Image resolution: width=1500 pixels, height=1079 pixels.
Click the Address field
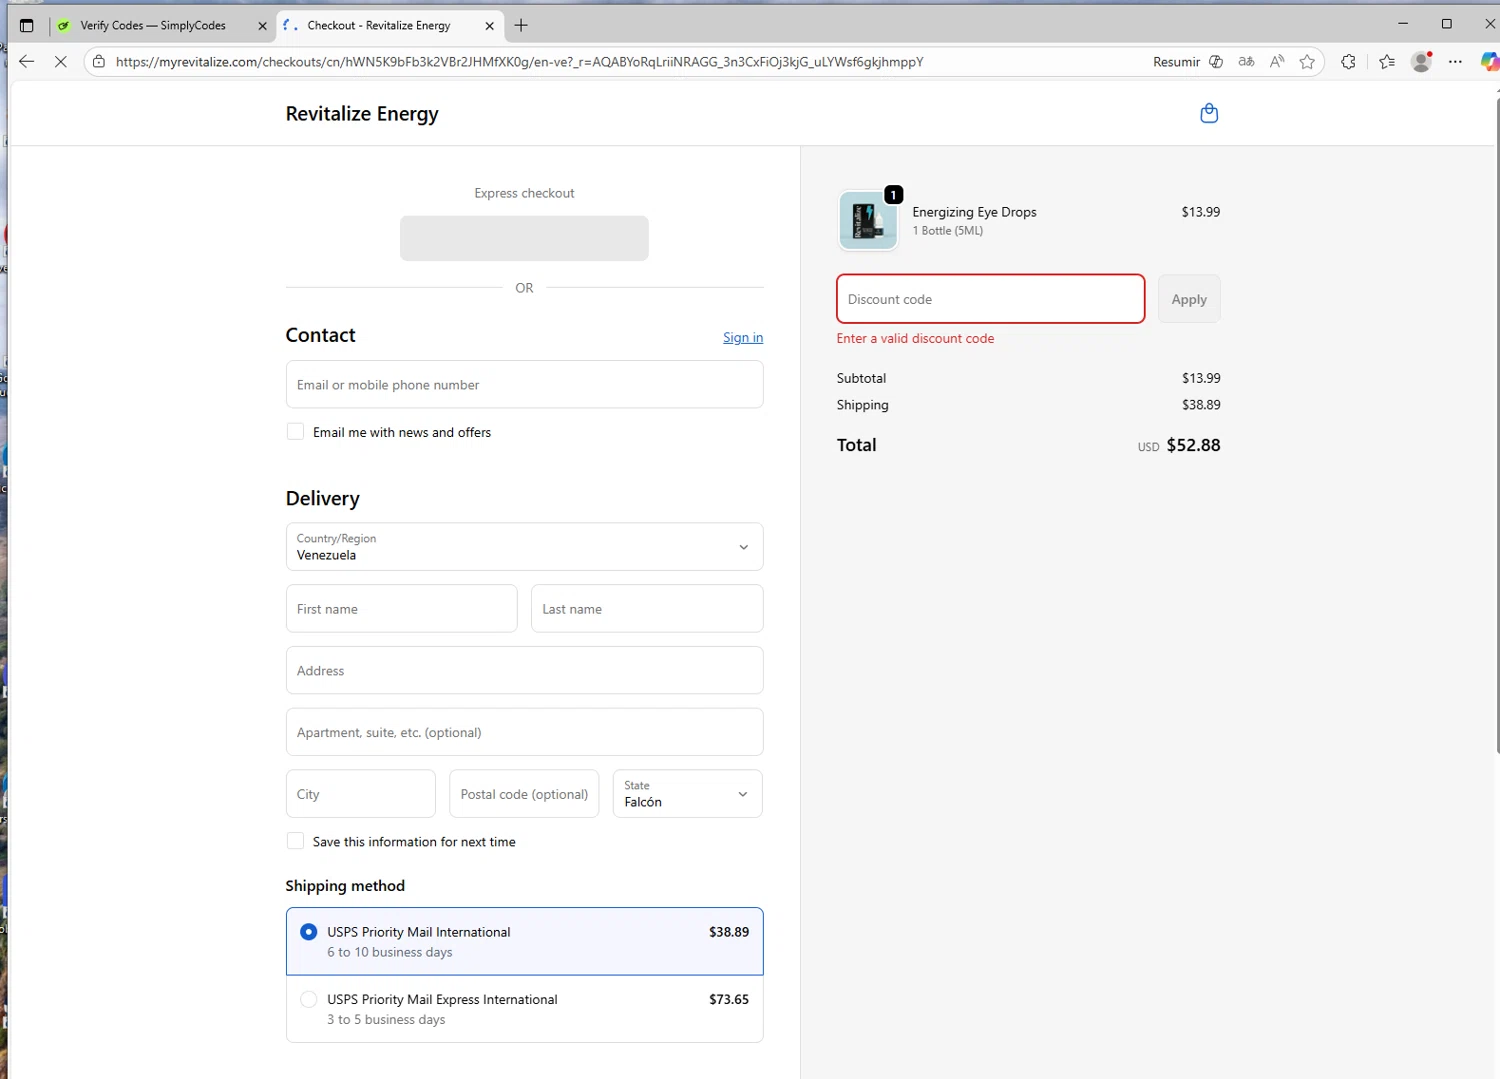524,671
